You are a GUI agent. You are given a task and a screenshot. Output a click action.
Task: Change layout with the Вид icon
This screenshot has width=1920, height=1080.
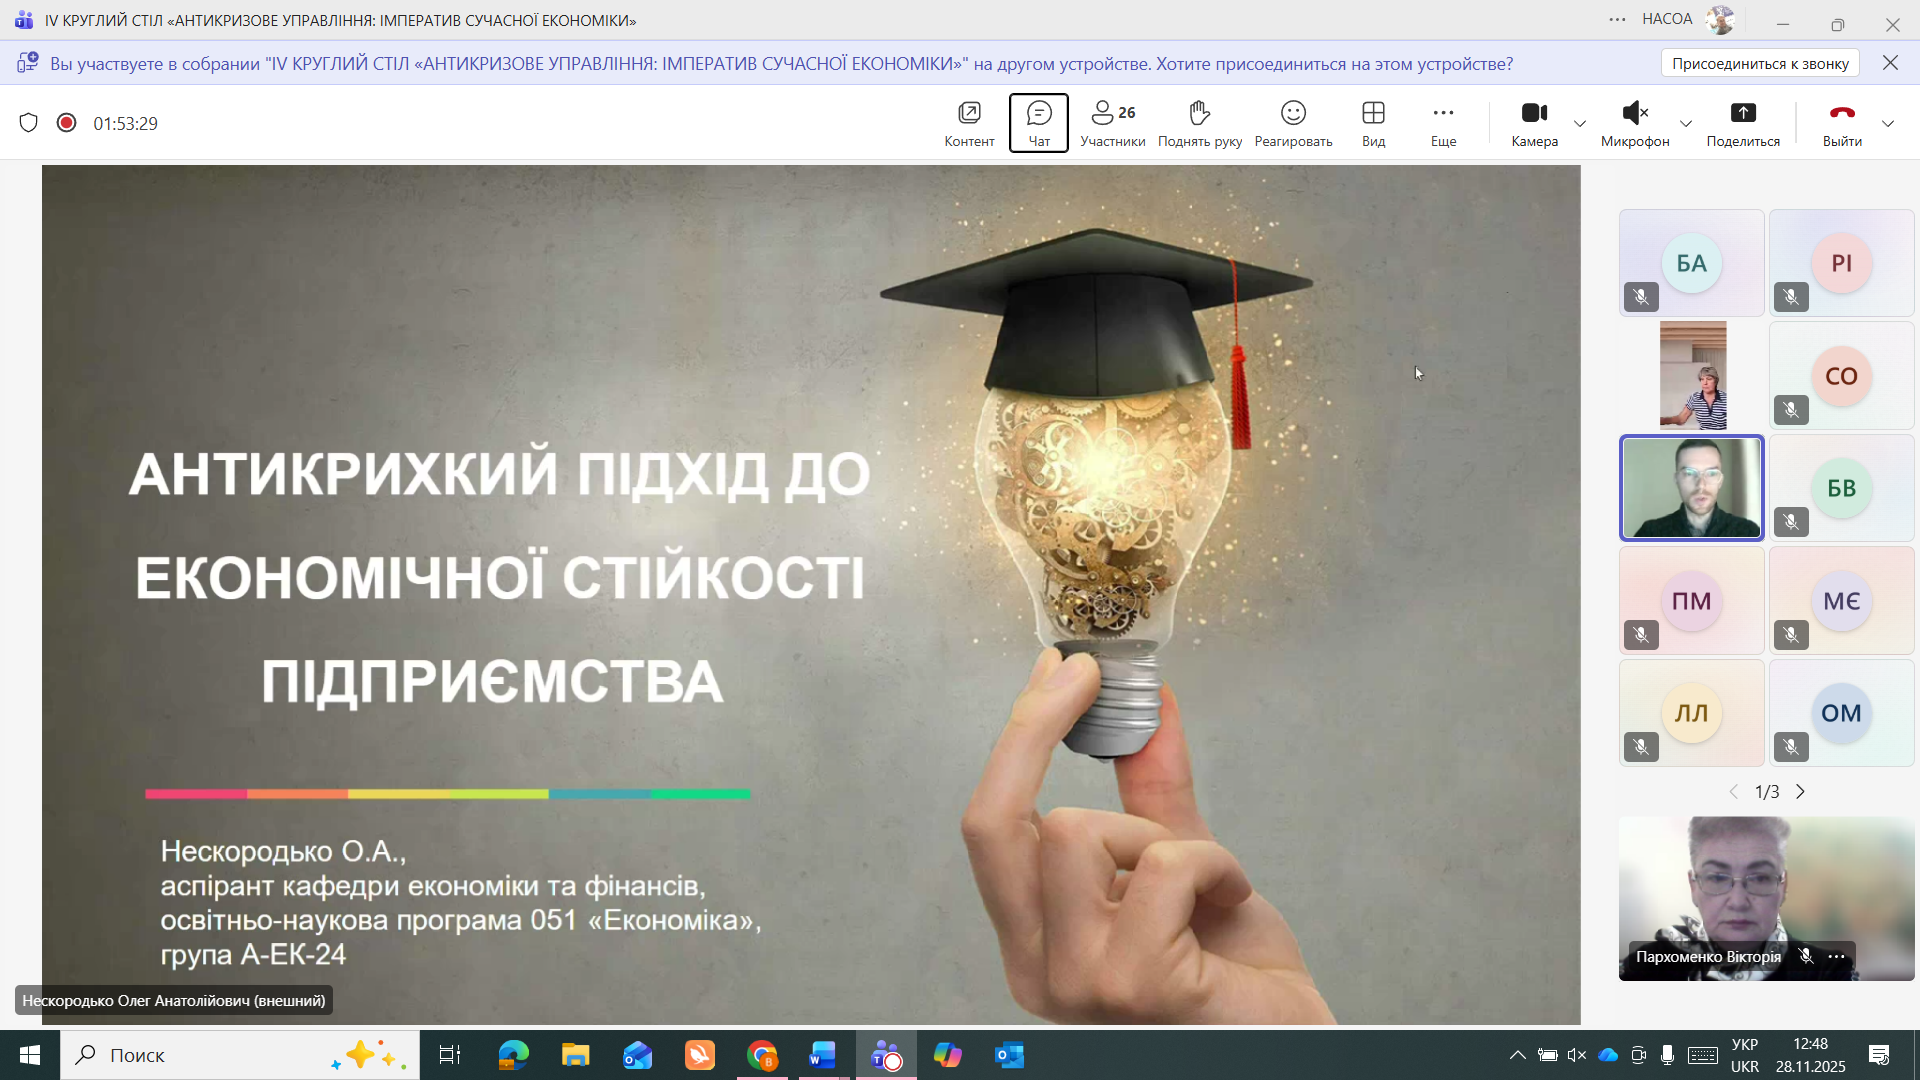(x=1373, y=123)
